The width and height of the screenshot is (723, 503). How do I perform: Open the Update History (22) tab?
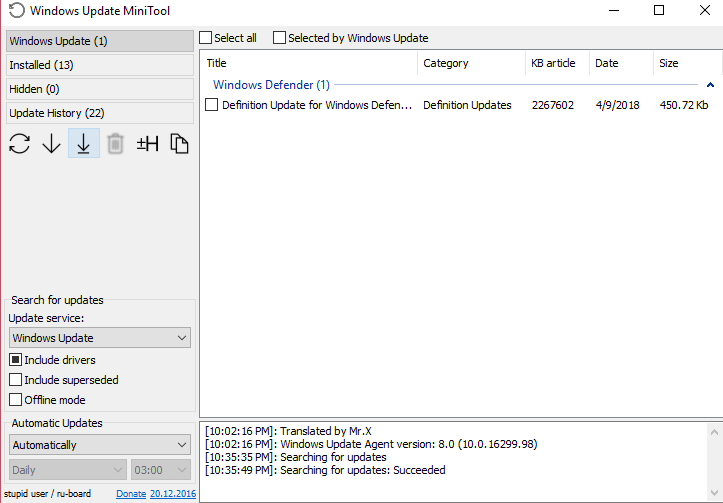click(x=99, y=113)
